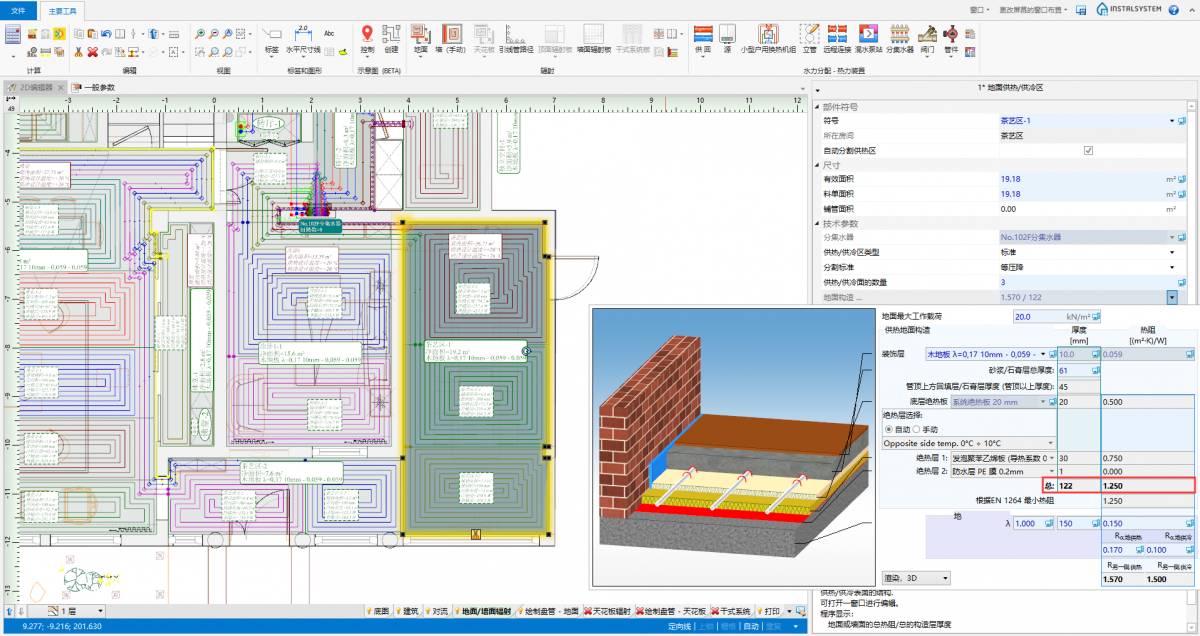
Task: Expand the Opposite side temp. dropdown
Action: click(x=1050, y=442)
